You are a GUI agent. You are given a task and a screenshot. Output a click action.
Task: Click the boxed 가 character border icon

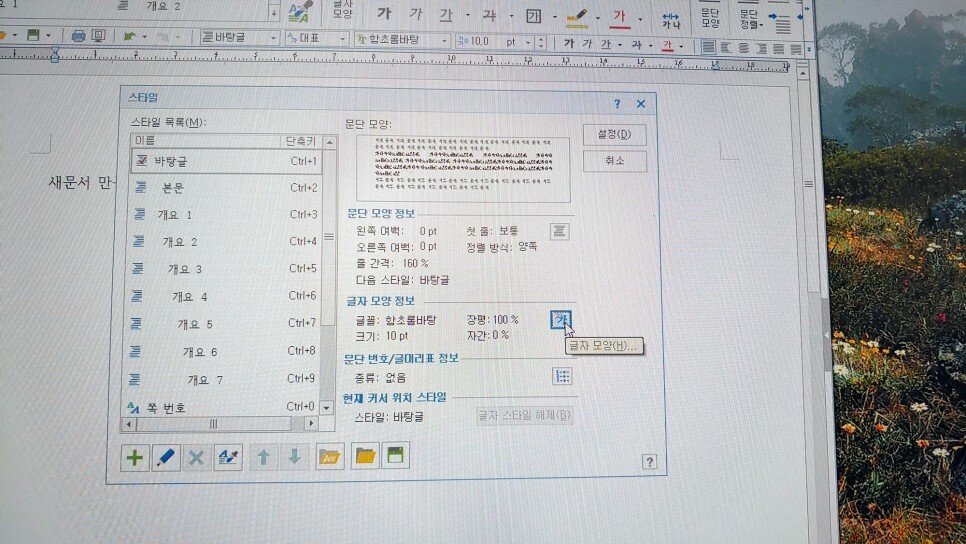coord(533,17)
